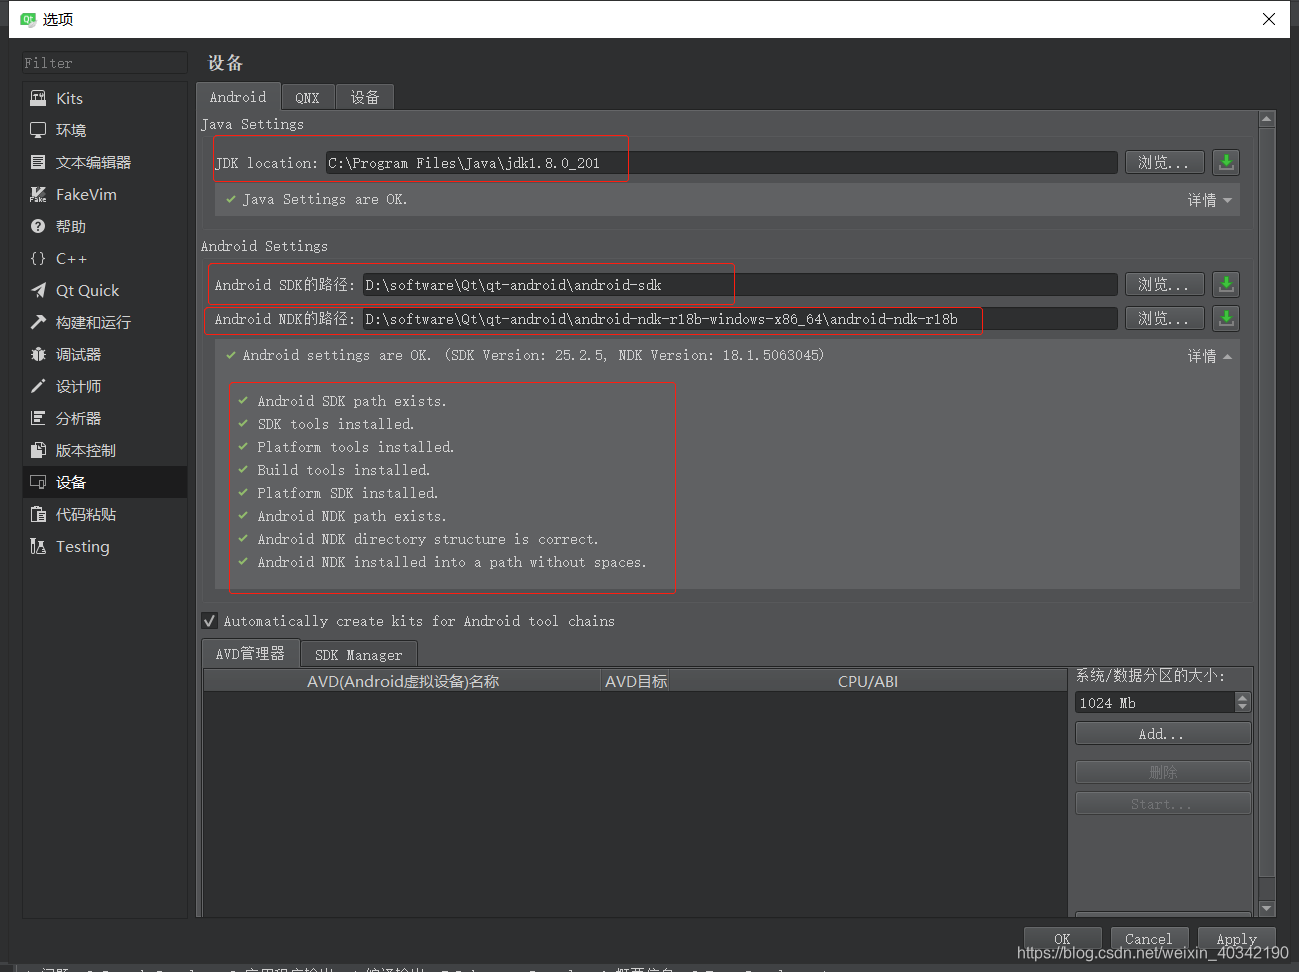Image resolution: width=1299 pixels, height=972 pixels.
Task: Click the vertical scrollbar up arrow
Action: (1267, 119)
